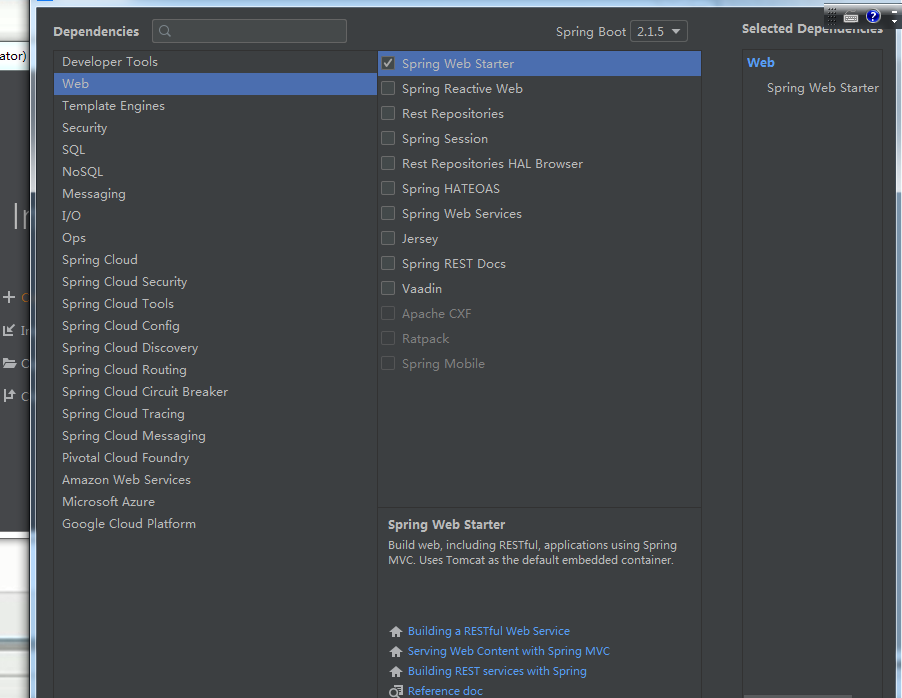Check the Spring Reactive Web checkbox
The height and width of the screenshot is (698, 902).
(x=388, y=88)
